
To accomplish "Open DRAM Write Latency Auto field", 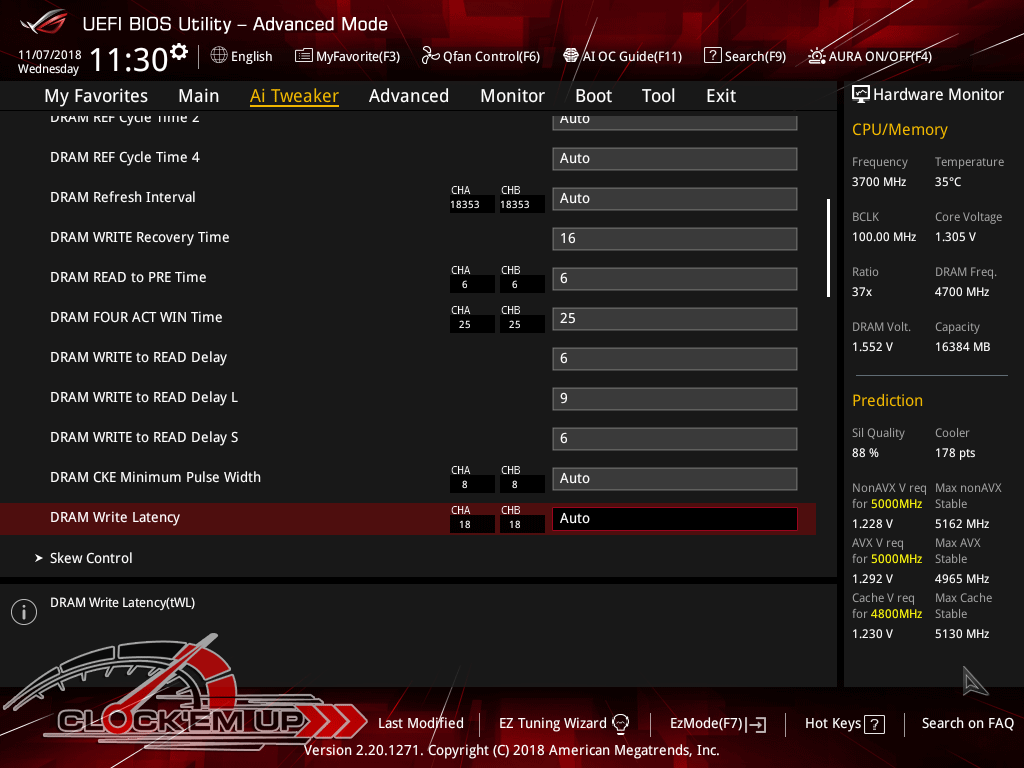I will click(x=674, y=518).
